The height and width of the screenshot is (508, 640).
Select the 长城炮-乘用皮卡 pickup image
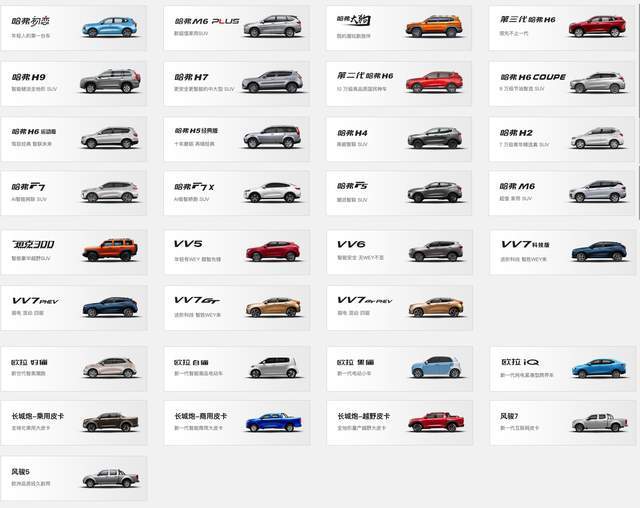(110, 422)
